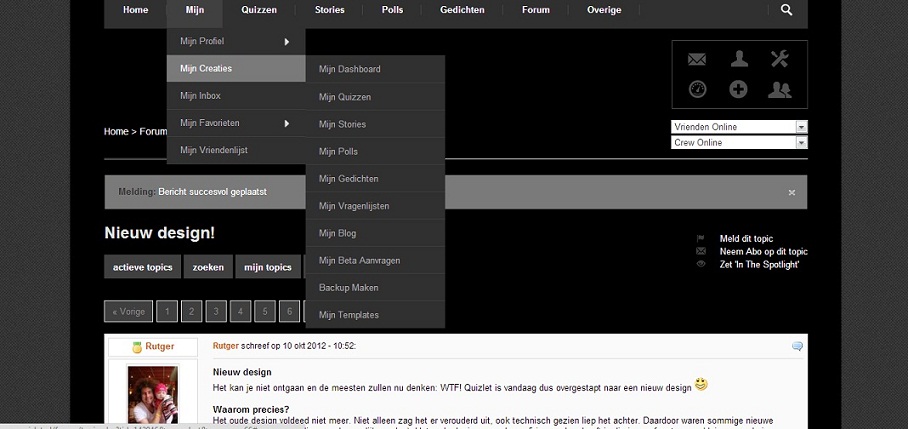
Task: Select Mijn Vriendenlijst menu item
Action: pos(236,150)
